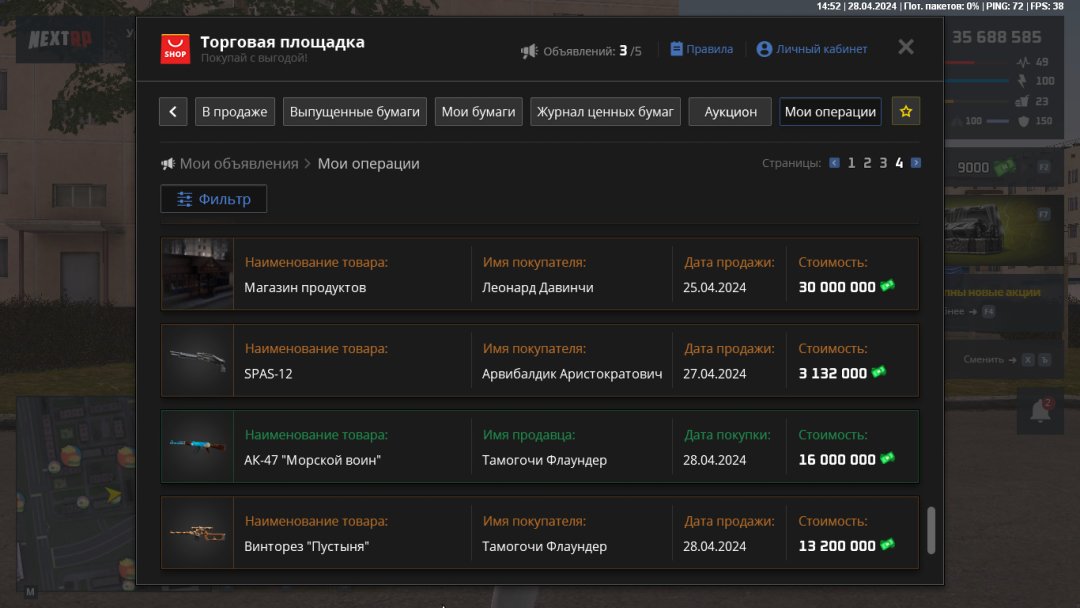
Task: Select page 4 in pagination
Action: coord(899,163)
